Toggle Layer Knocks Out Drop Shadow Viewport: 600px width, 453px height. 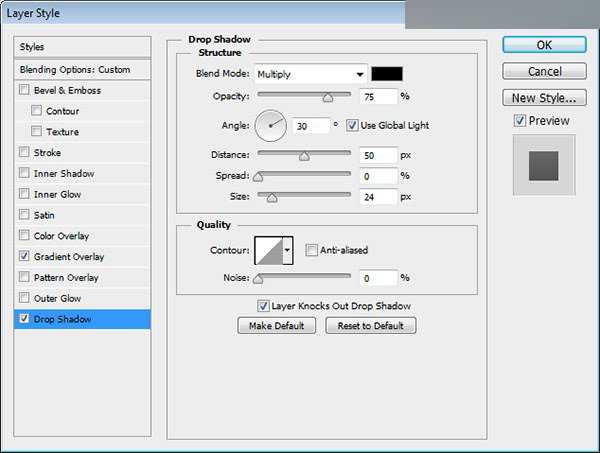(263, 306)
